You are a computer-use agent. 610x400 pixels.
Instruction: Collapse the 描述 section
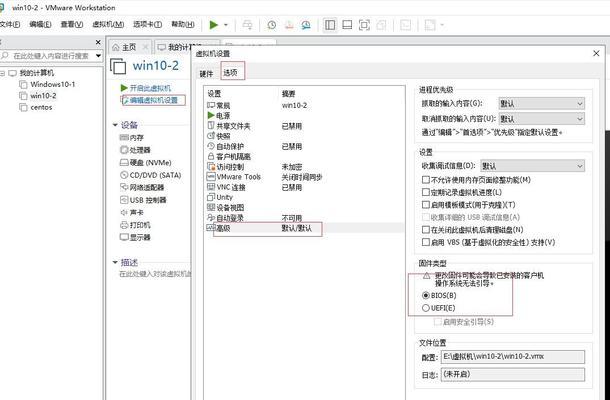[x=115, y=262]
